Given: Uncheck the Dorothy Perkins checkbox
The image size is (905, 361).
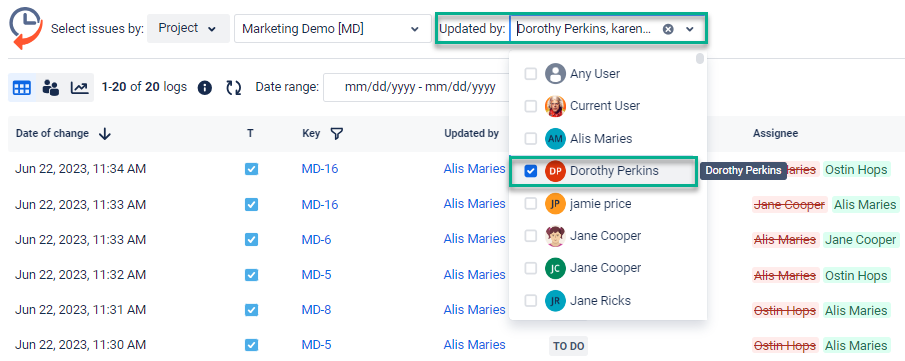Looking at the screenshot, I should click(x=530, y=171).
